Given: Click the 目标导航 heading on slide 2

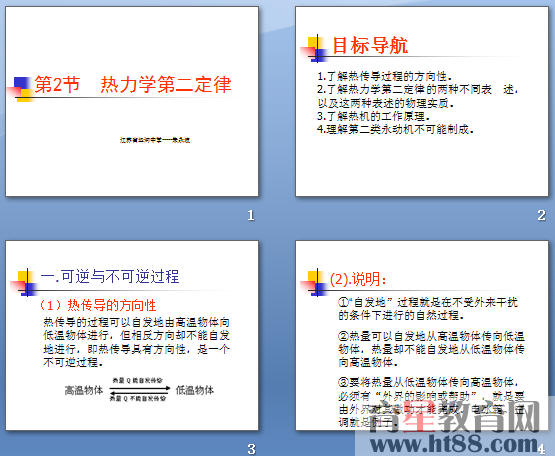Looking at the screenshot, I should [370, 45].
